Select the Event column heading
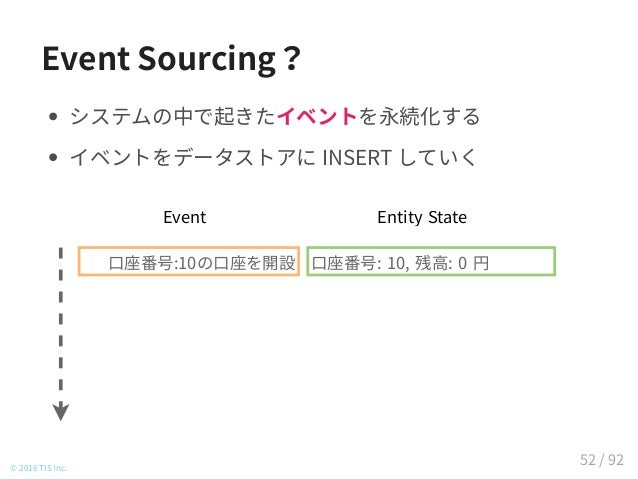This screenshot has height=479, width=638. [184, 217]
